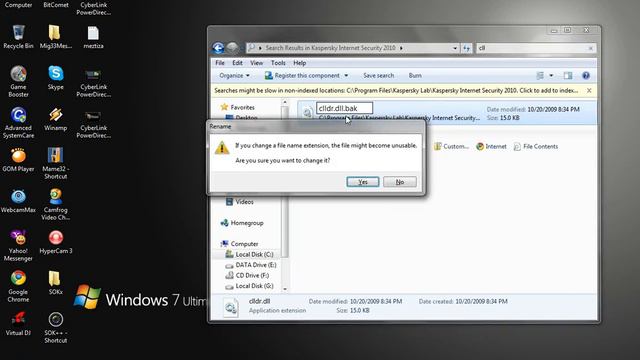Launch Game Booster from the desktop

point(18,81)
